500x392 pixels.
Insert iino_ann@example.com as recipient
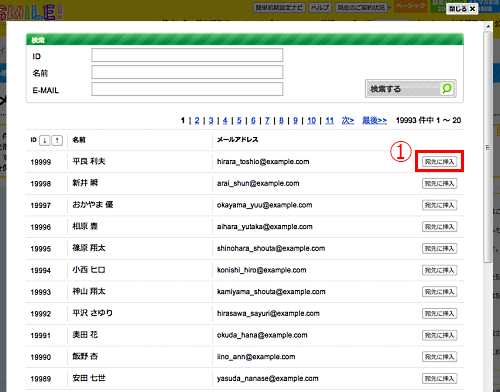pyautogui.click(x=439, y=357)
